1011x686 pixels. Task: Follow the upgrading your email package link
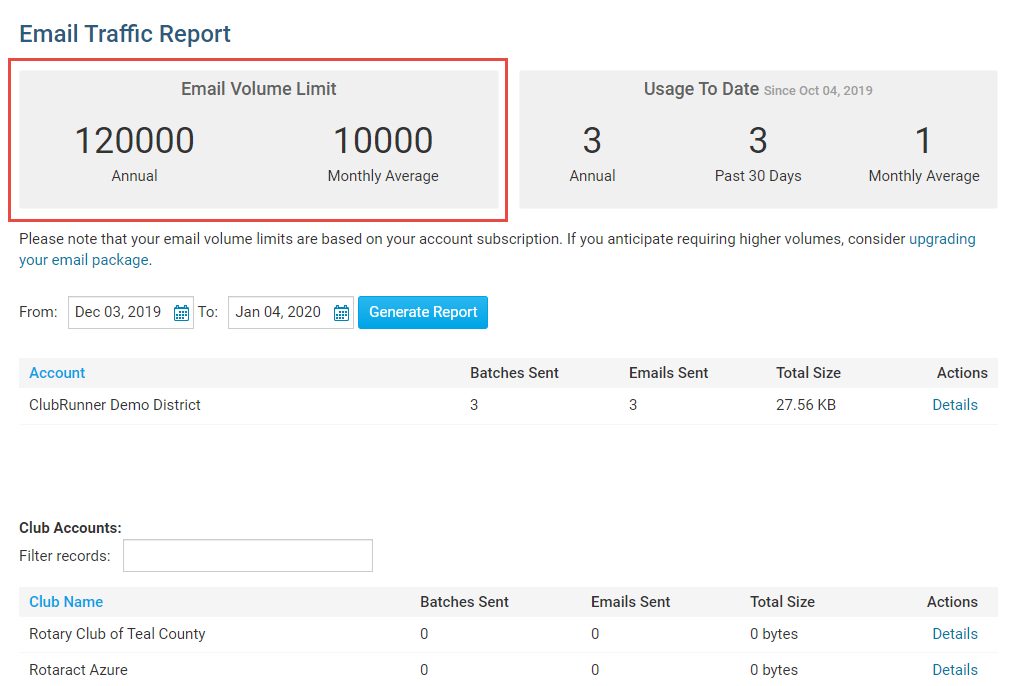tap(941, 240)
